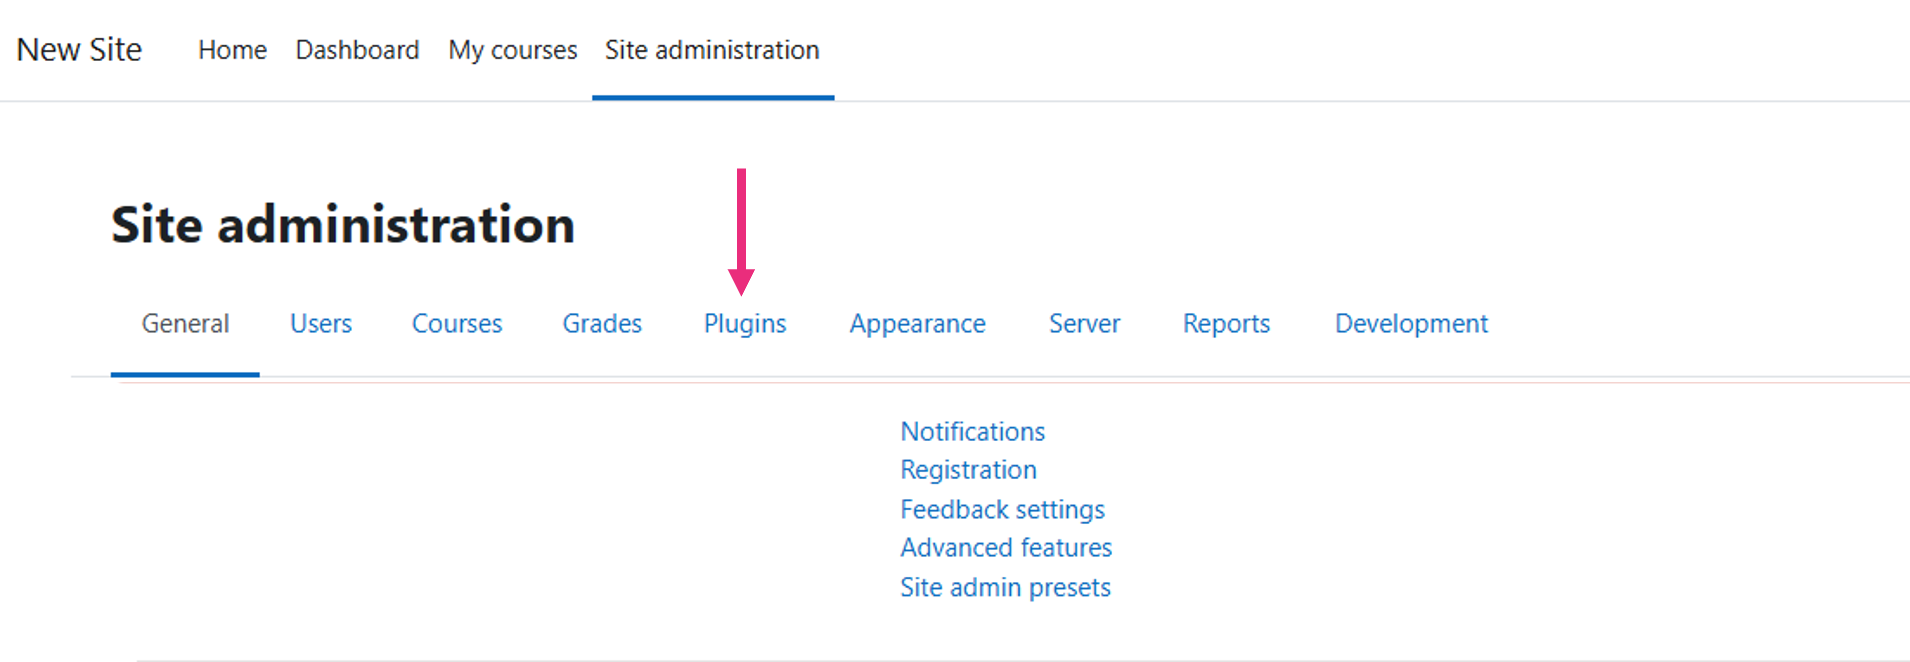This screenshot has height=662, width=1910.
Task: Switch to the General tab
Action: pyautogui.click(x=185, y=323)
